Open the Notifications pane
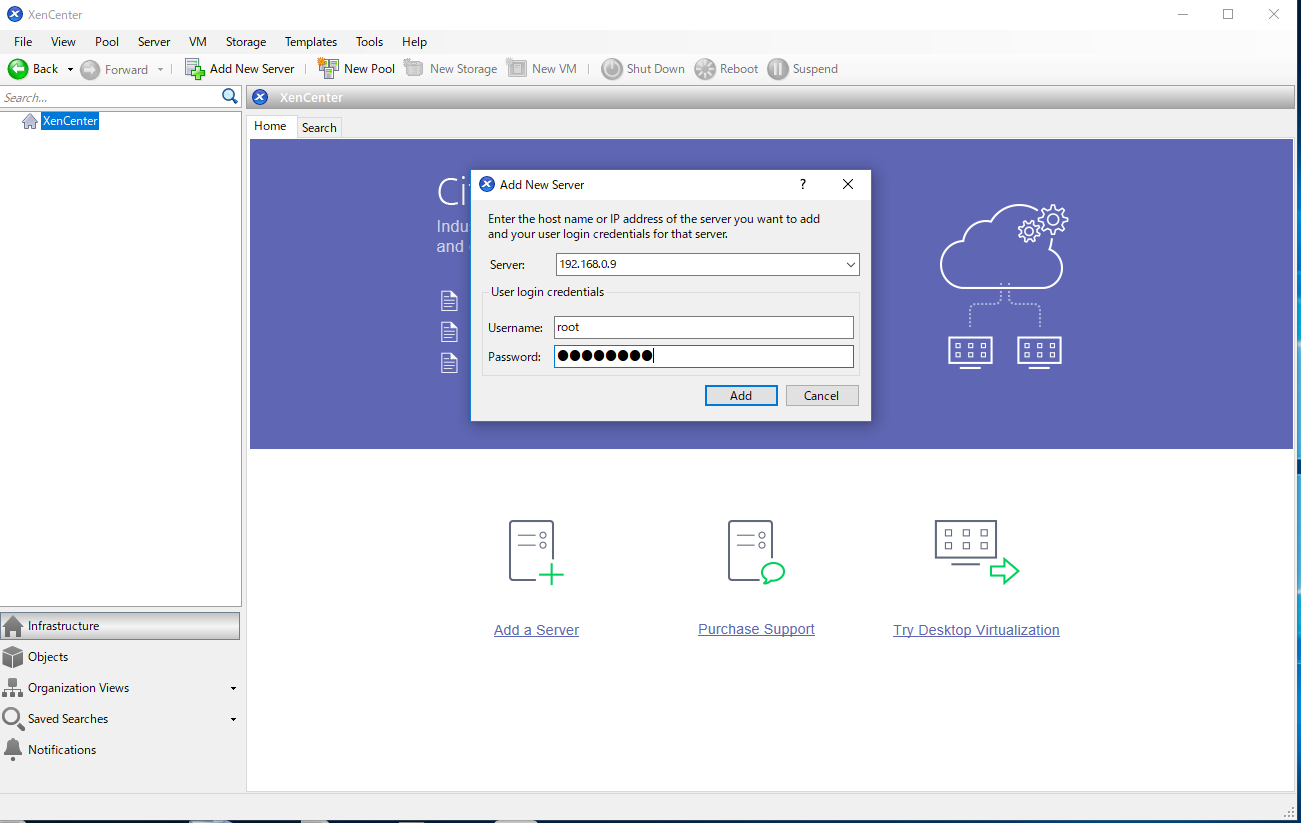1301x823 pixels. point(63,749)
